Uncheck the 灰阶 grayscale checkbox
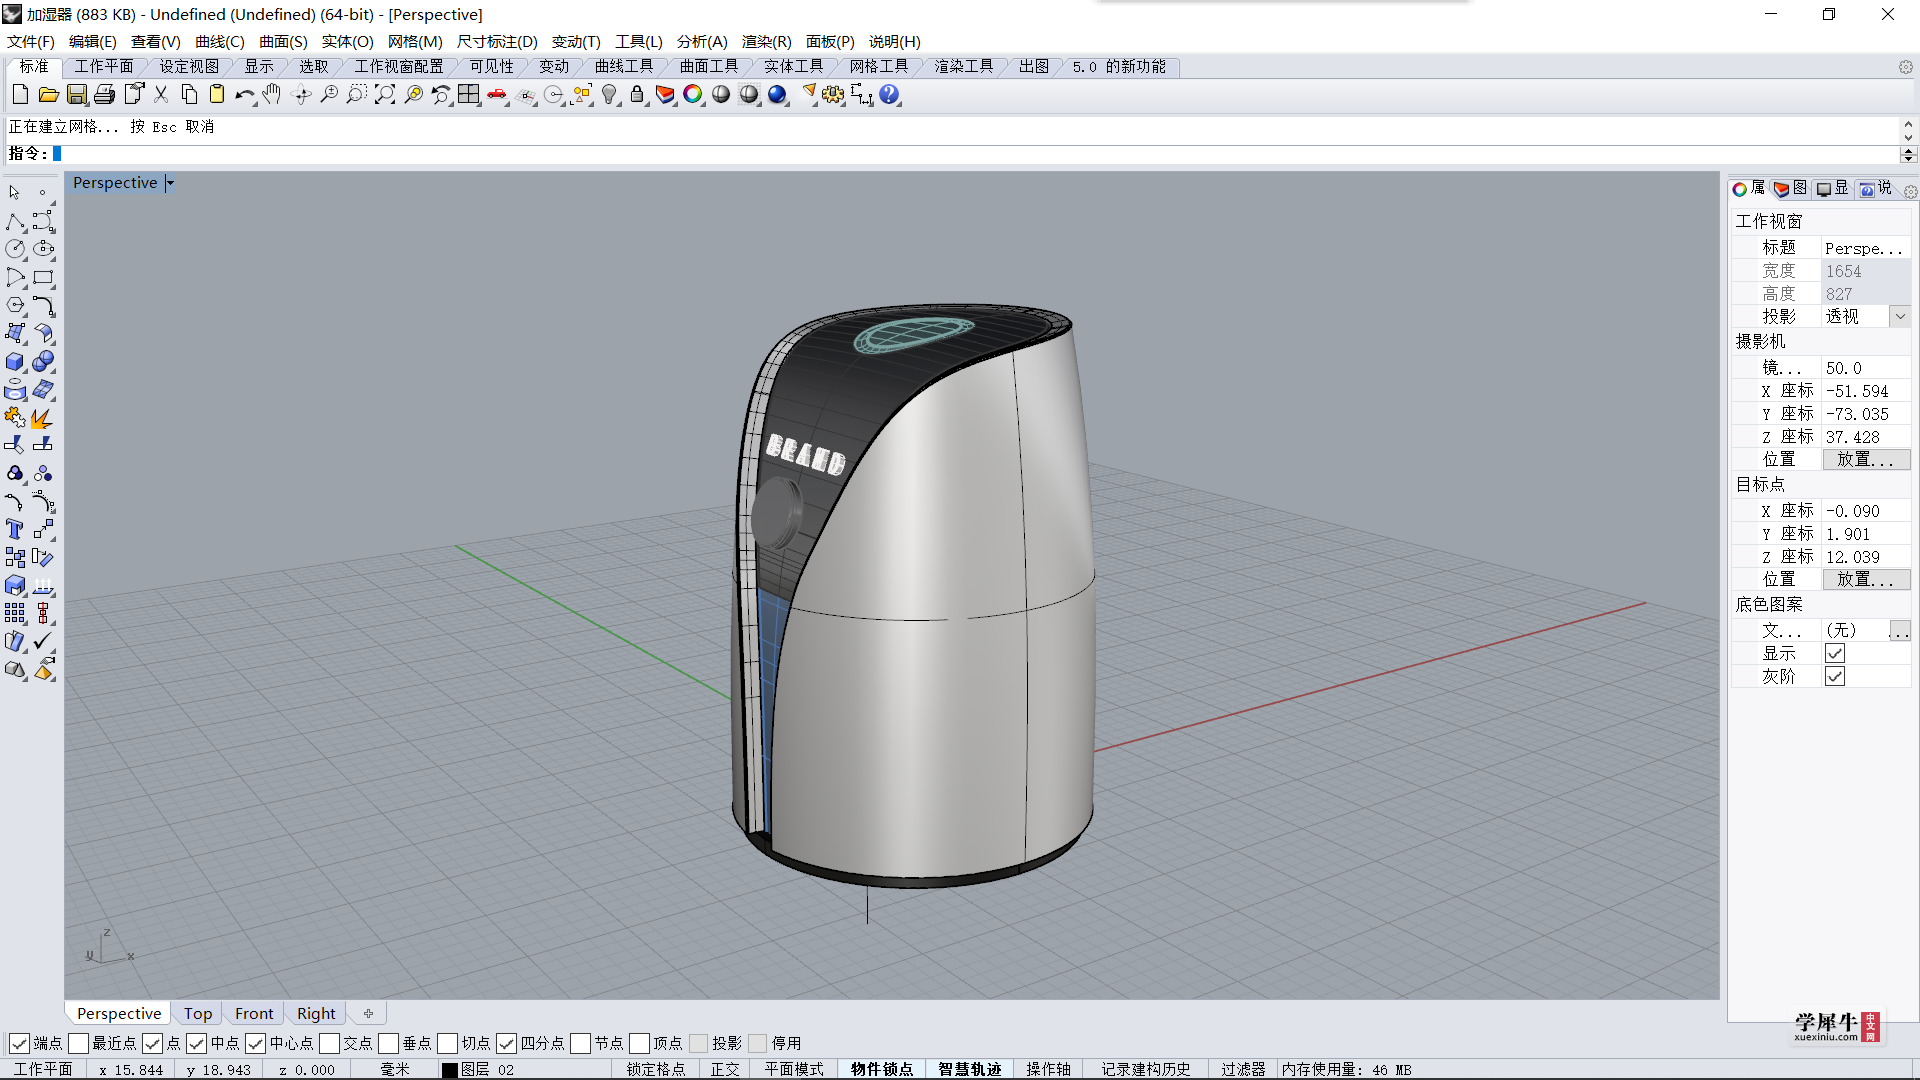This screenshot has width=1920, height=1080. (1834, 676)
